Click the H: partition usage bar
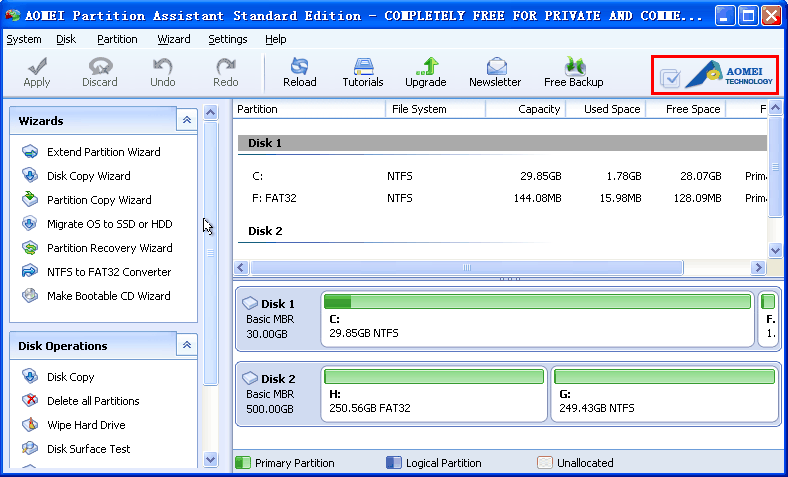 click(x=434, y=376)
